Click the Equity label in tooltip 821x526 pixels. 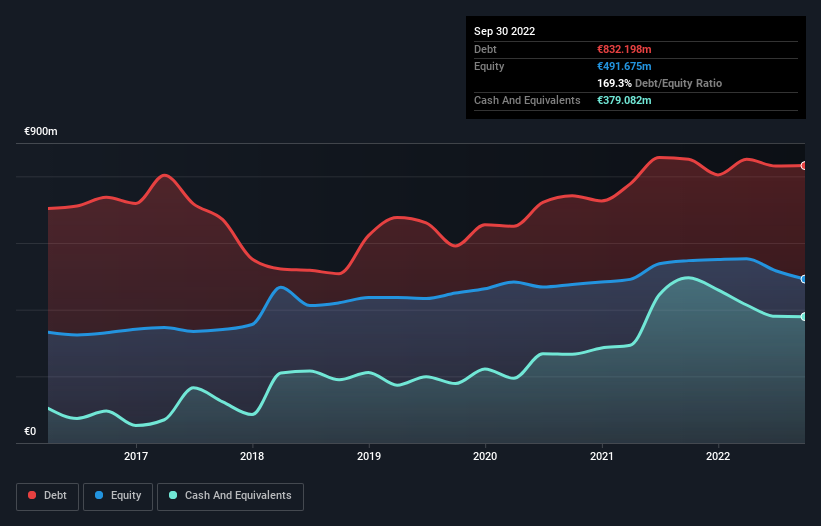(489, 66)
